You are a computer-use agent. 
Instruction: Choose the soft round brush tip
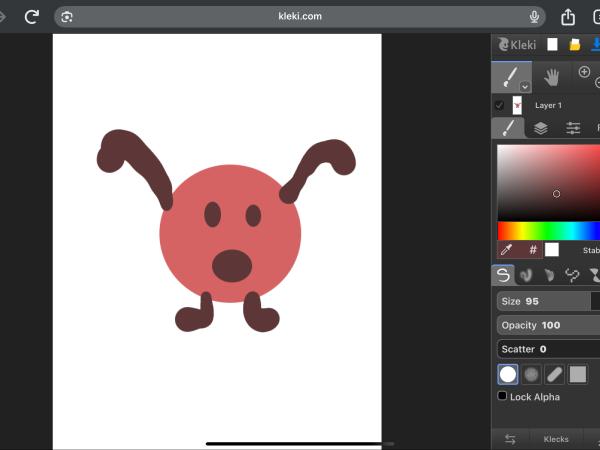[x=531, y=374]
